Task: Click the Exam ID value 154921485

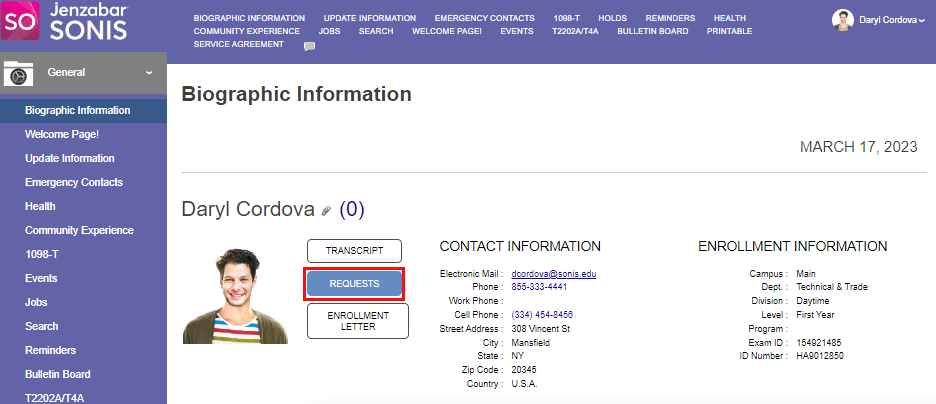Action: tap(819, 343)
